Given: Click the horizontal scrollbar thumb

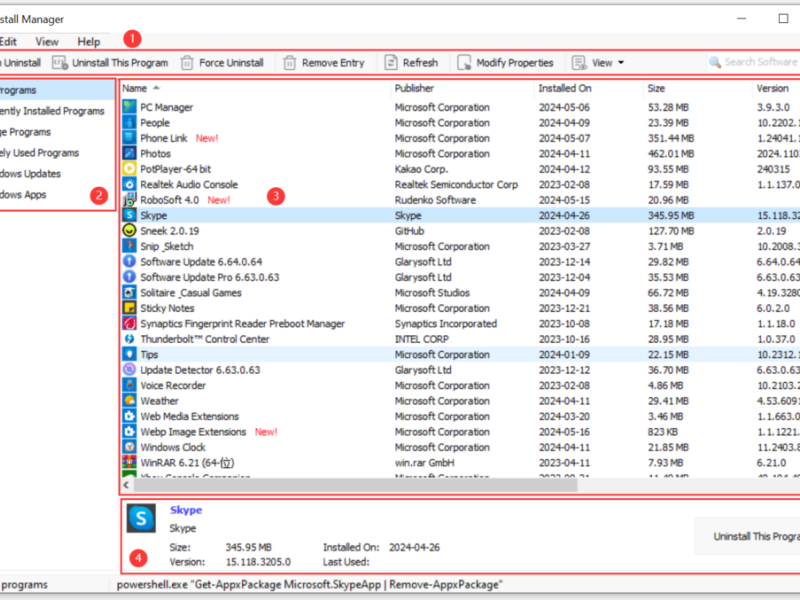Looking at the screenshot, I should tap(355, 485).
